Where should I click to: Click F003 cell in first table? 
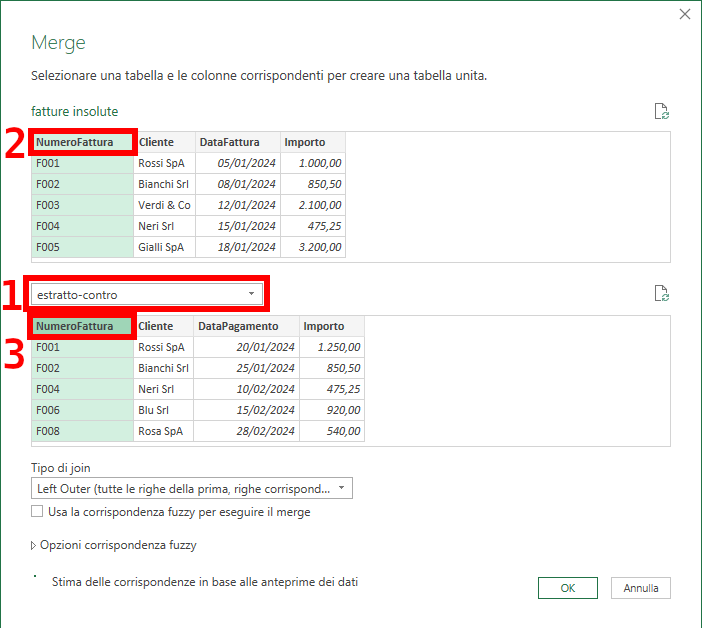[x=82, y=205]
